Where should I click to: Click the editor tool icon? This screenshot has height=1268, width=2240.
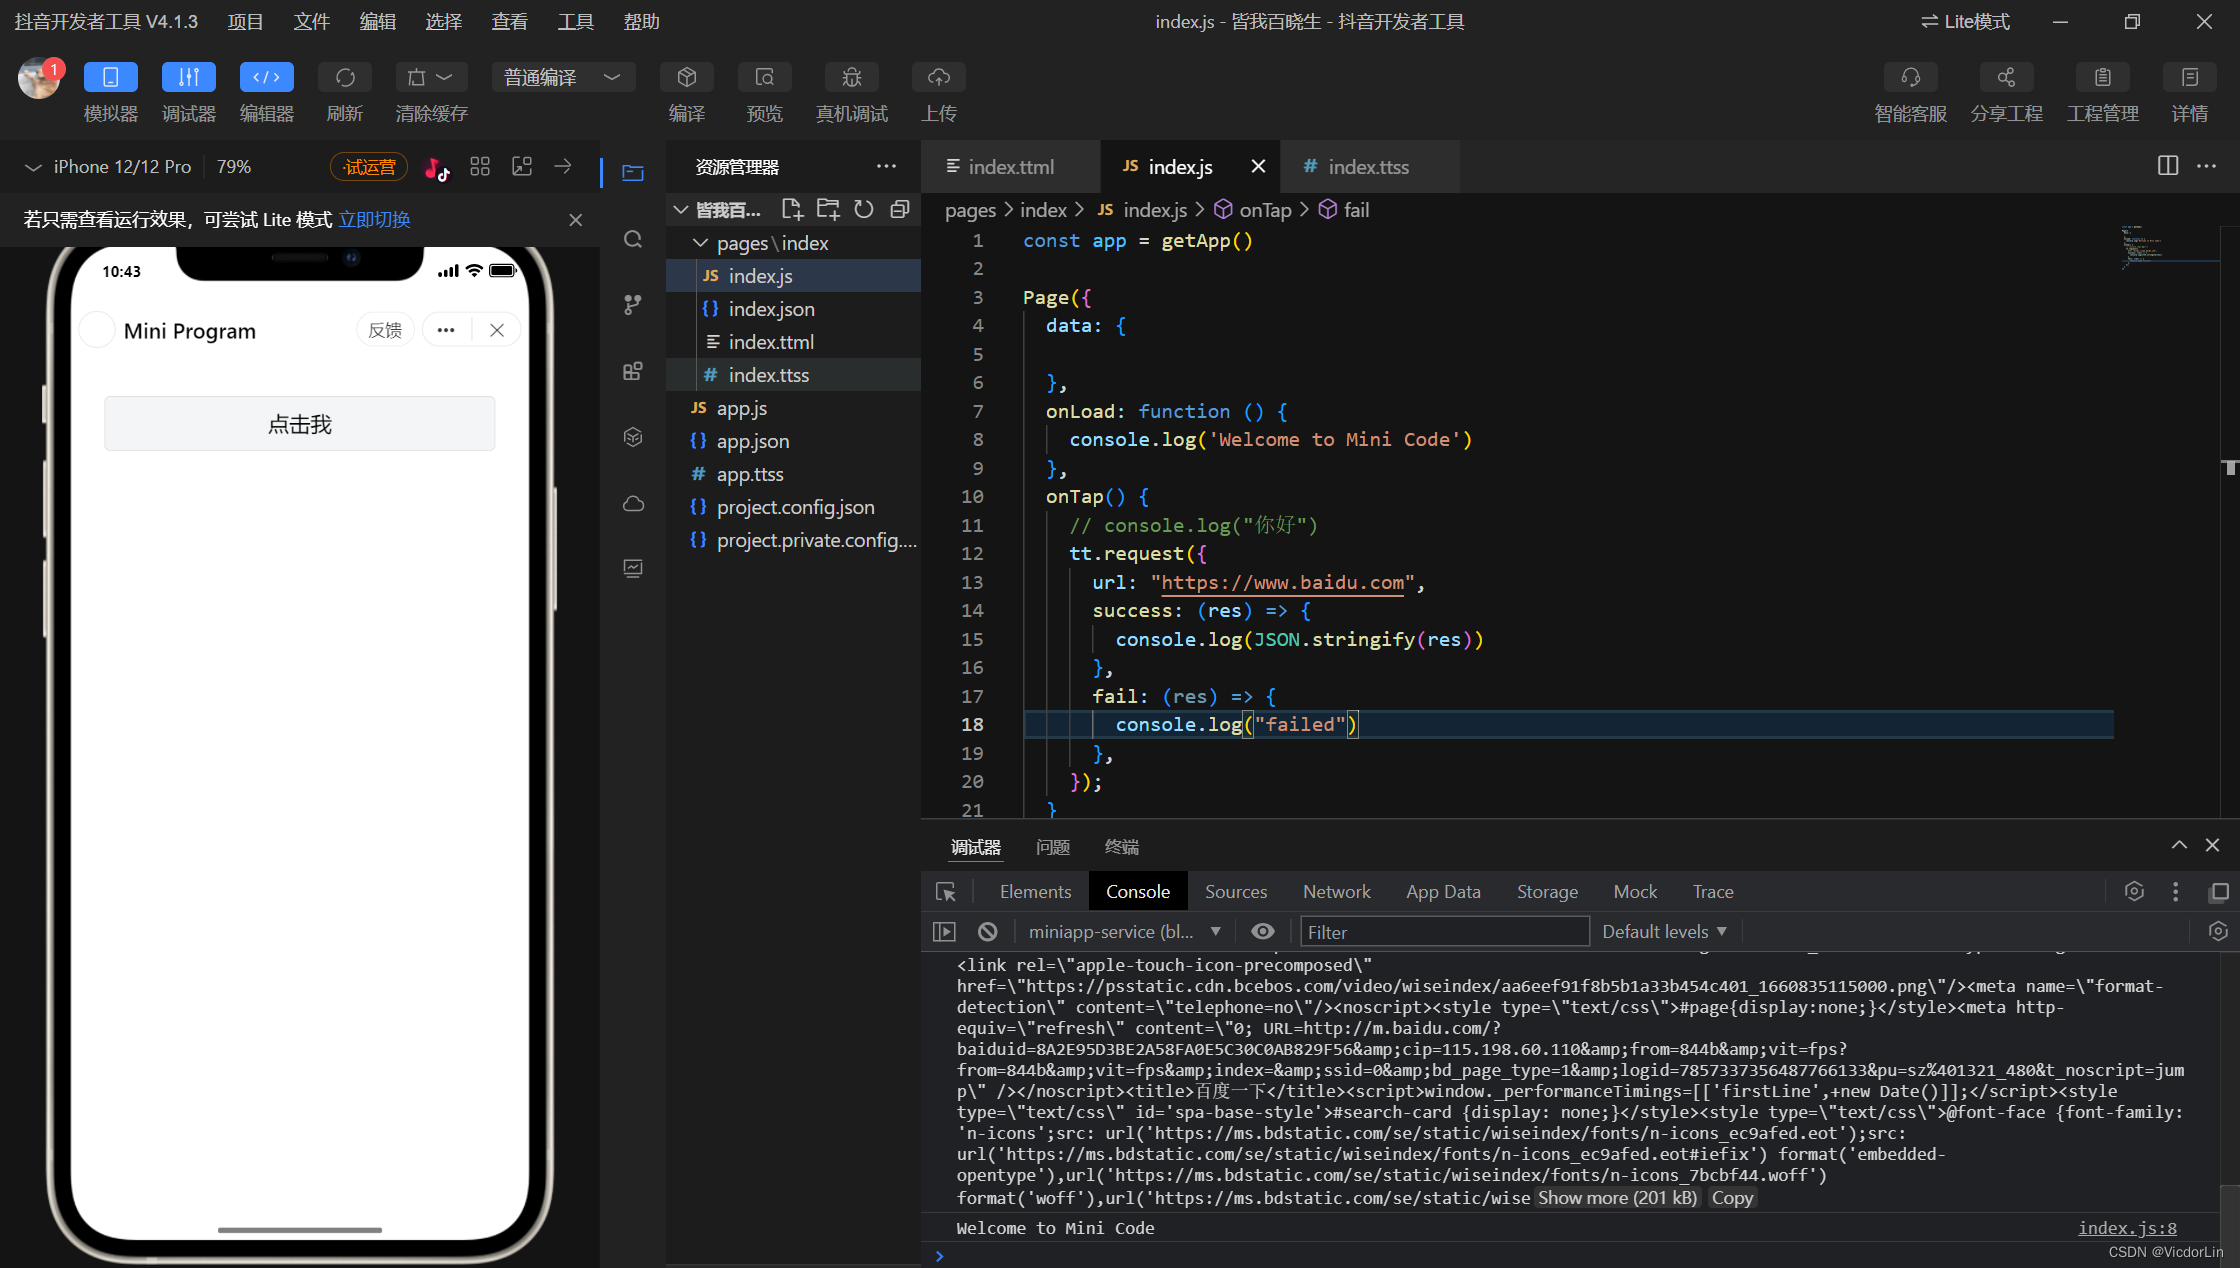click(265, 75)
